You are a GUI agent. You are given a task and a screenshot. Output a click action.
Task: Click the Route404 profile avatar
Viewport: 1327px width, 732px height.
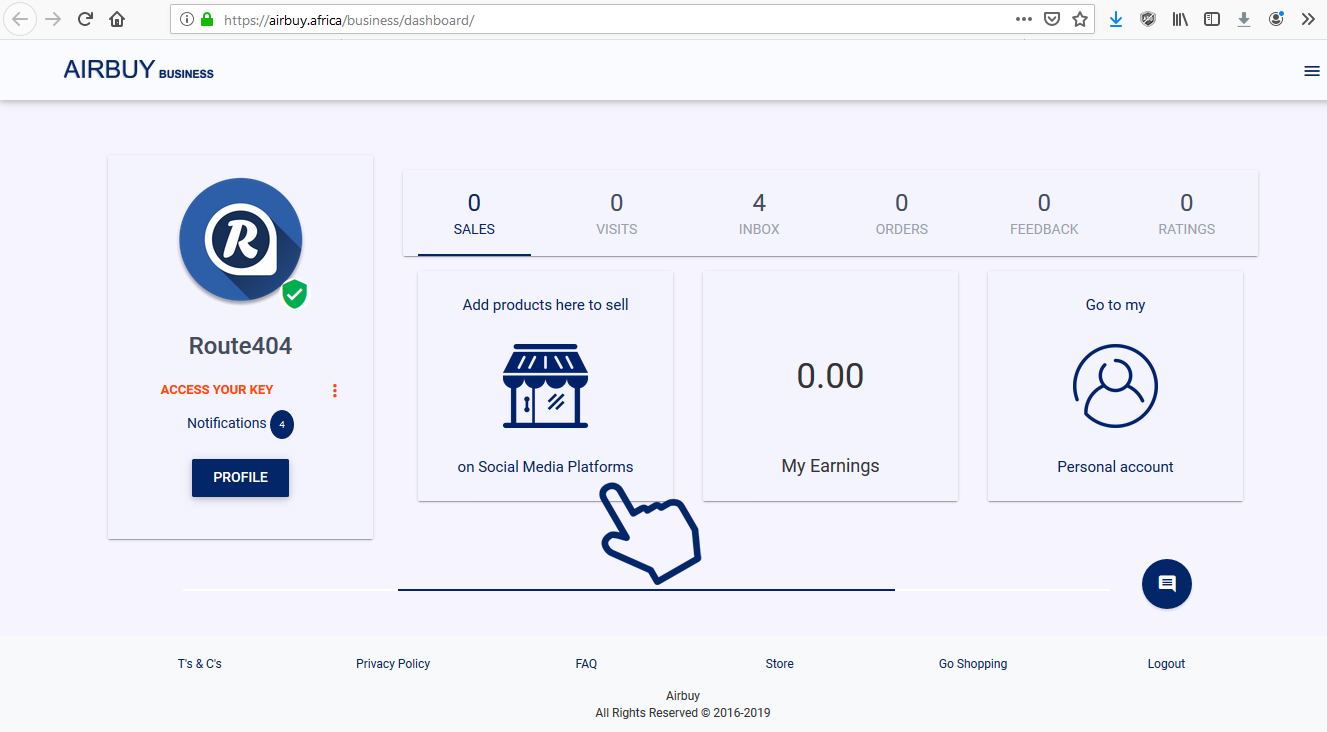240,240
